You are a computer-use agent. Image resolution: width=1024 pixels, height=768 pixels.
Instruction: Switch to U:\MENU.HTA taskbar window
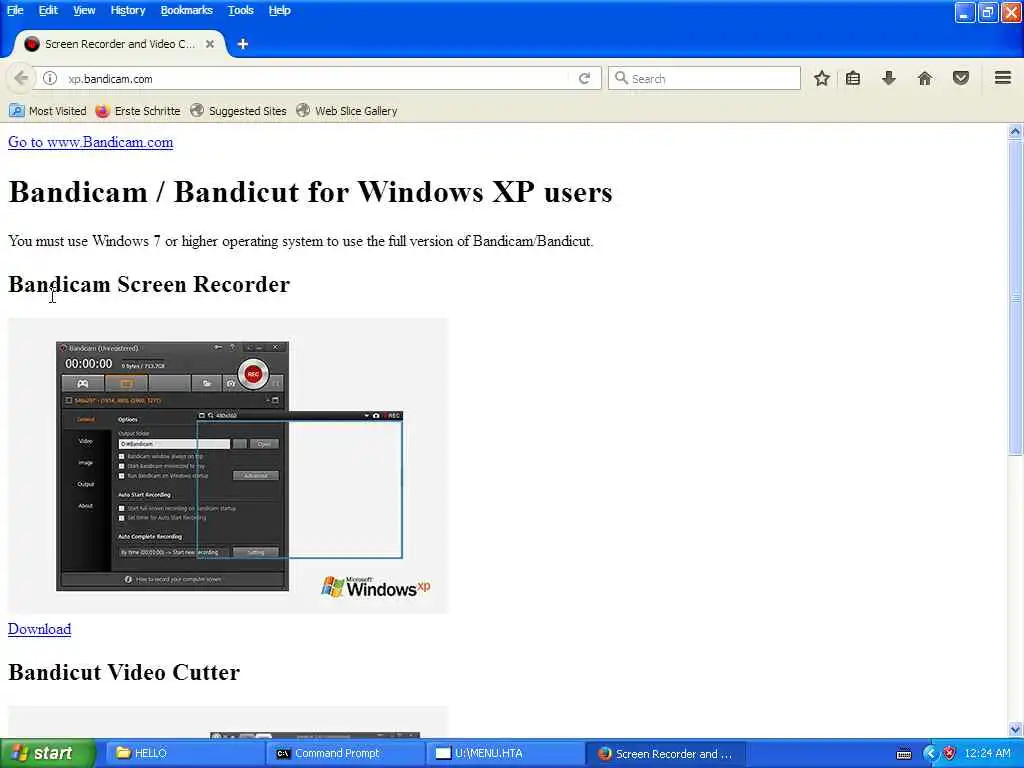tap(505, 754)
